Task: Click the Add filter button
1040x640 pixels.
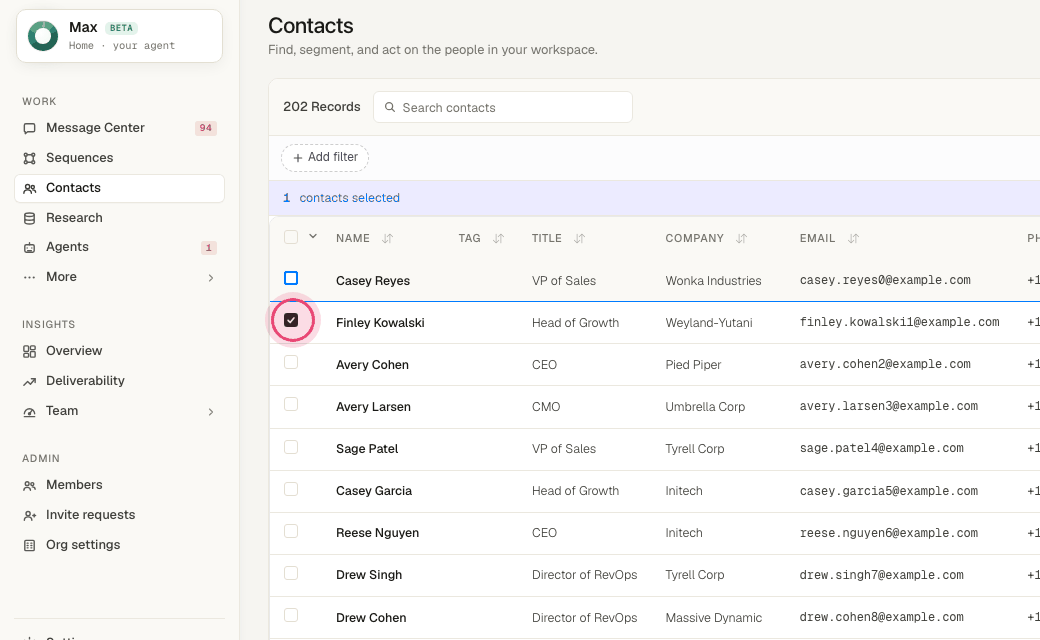Action: [x=325, y=157]
